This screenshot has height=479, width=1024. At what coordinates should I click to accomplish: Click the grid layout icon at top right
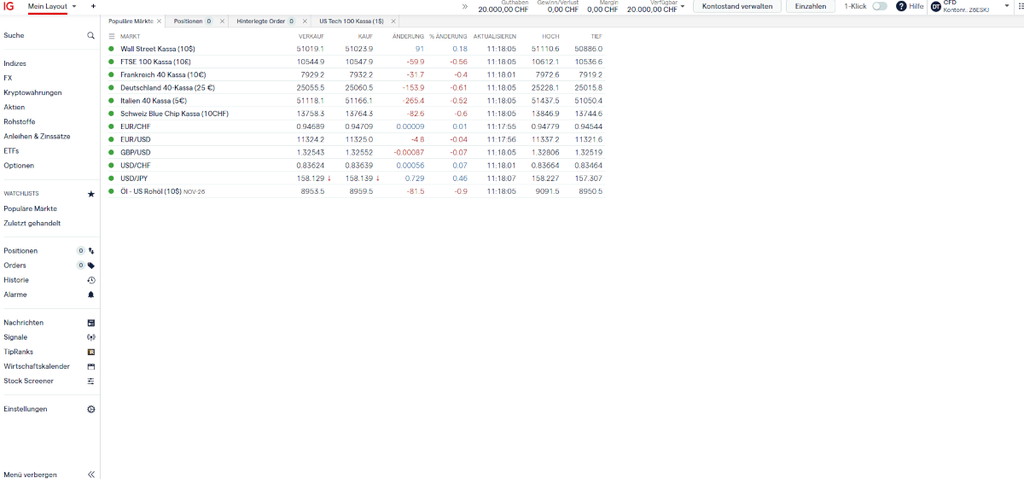click(1020, 6)
